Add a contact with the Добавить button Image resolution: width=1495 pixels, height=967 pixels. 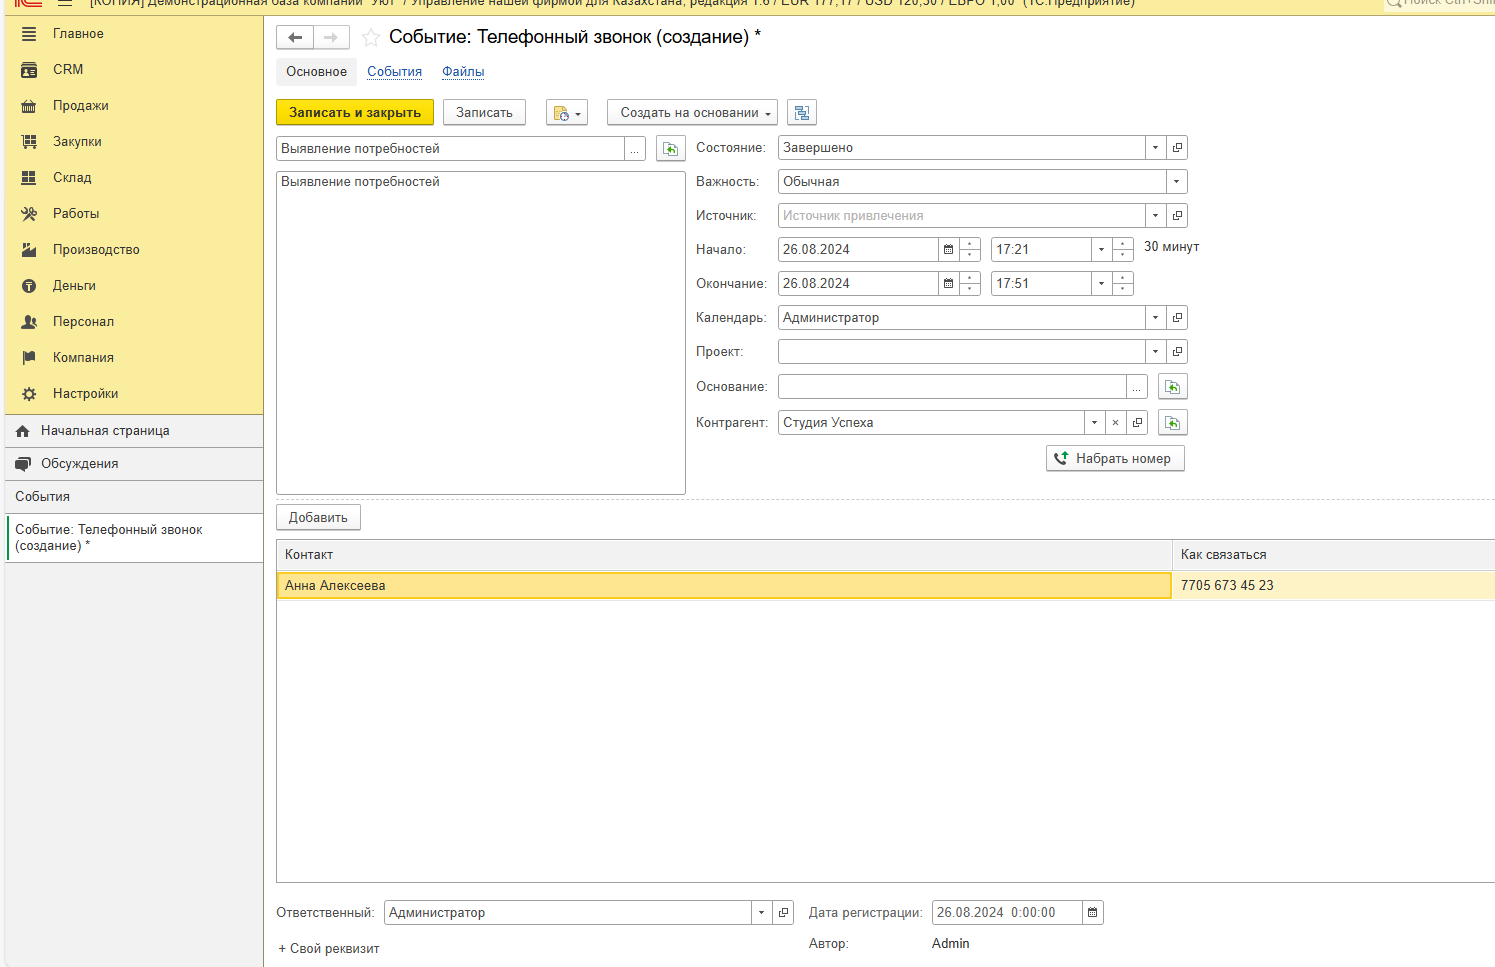click(318, 518)
